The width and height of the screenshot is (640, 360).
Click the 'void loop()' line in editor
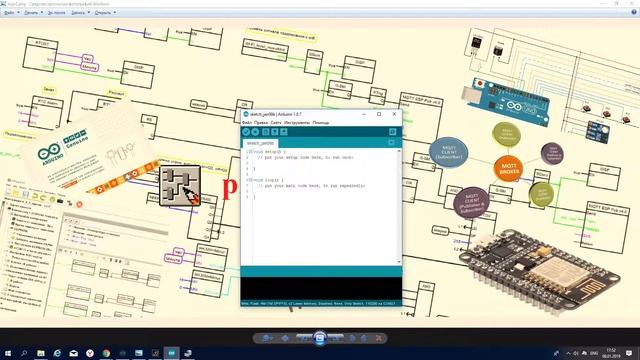[x=268, y=180]
